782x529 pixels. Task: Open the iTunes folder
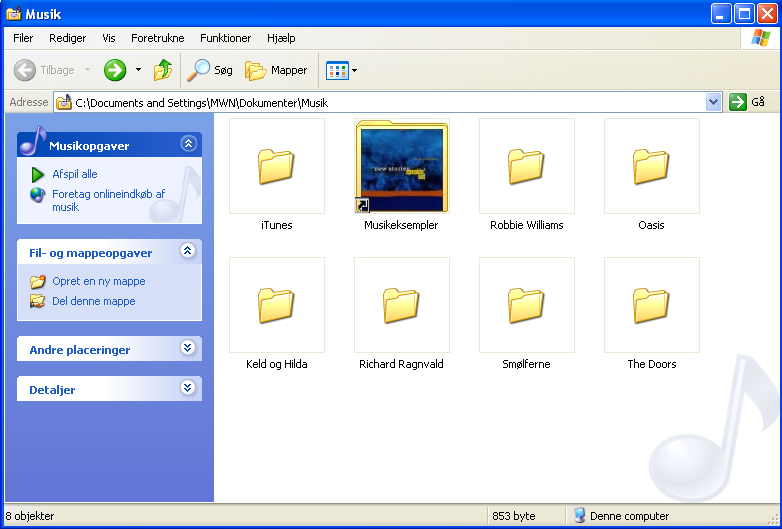coord(276,167)
